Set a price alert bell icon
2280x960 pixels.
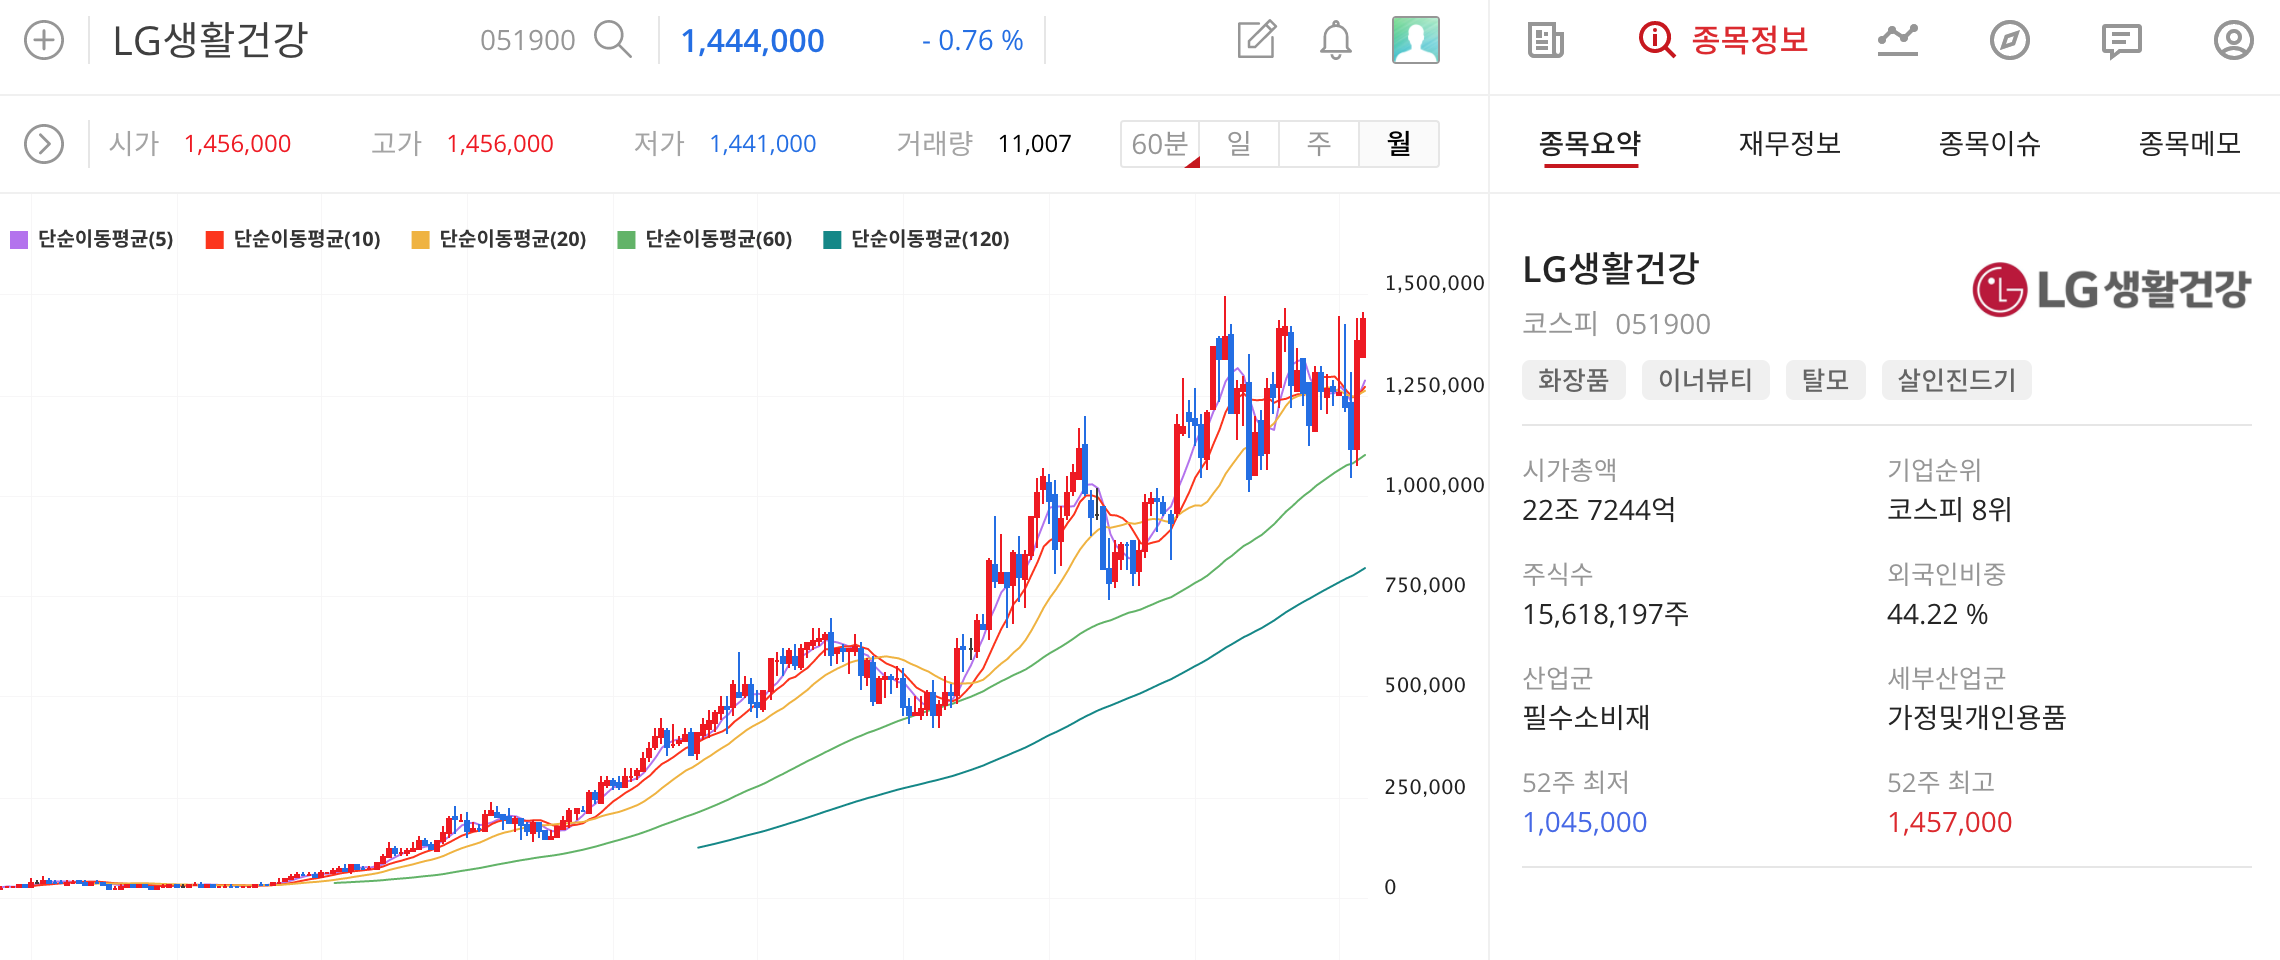[1336, 41]
